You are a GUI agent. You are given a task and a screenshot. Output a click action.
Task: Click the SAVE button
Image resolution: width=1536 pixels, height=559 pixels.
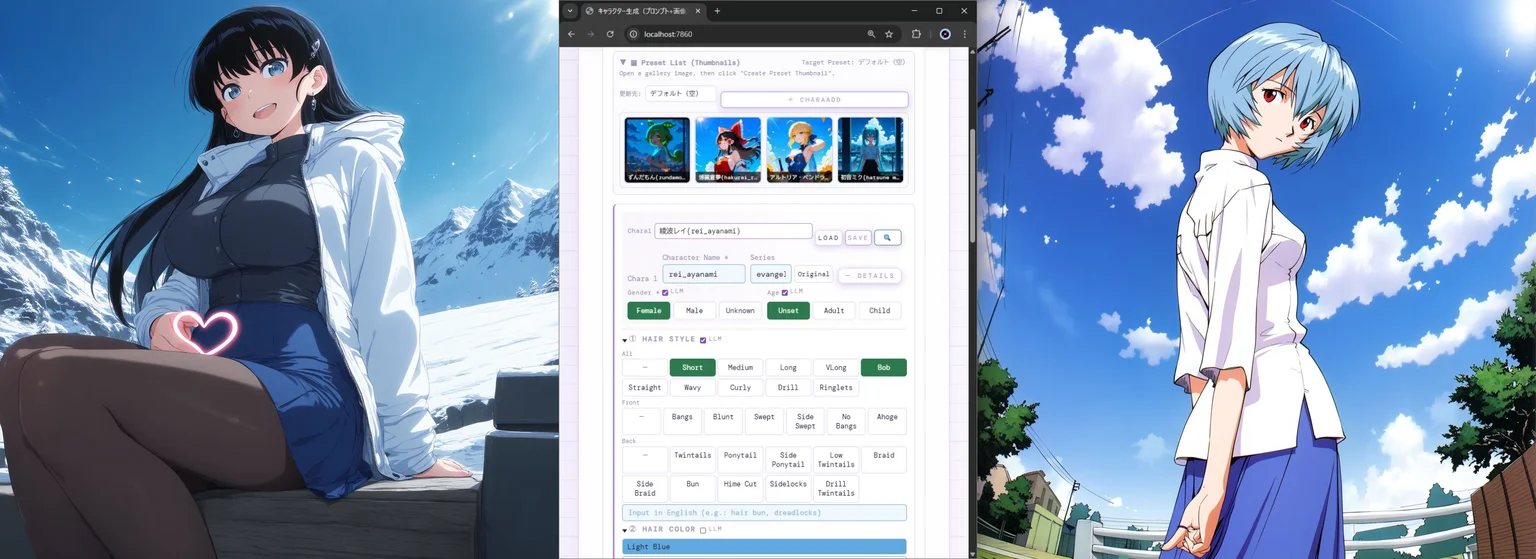pos(858,238)
